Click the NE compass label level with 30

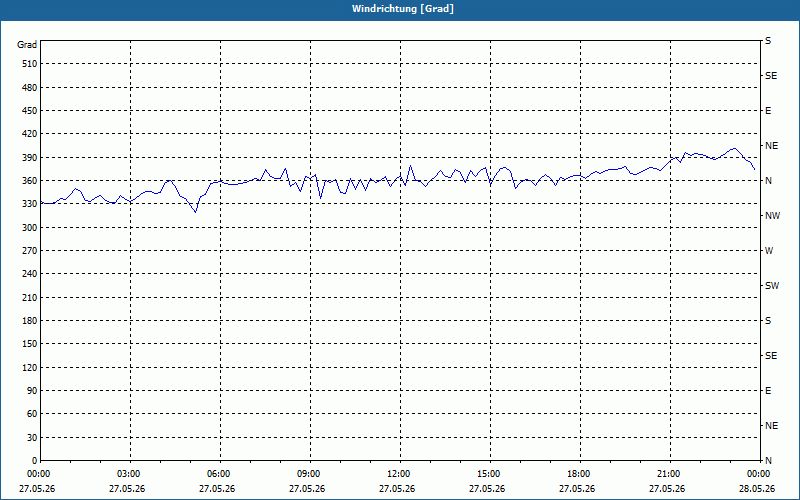pyautogui.click(x=772, y=426)
